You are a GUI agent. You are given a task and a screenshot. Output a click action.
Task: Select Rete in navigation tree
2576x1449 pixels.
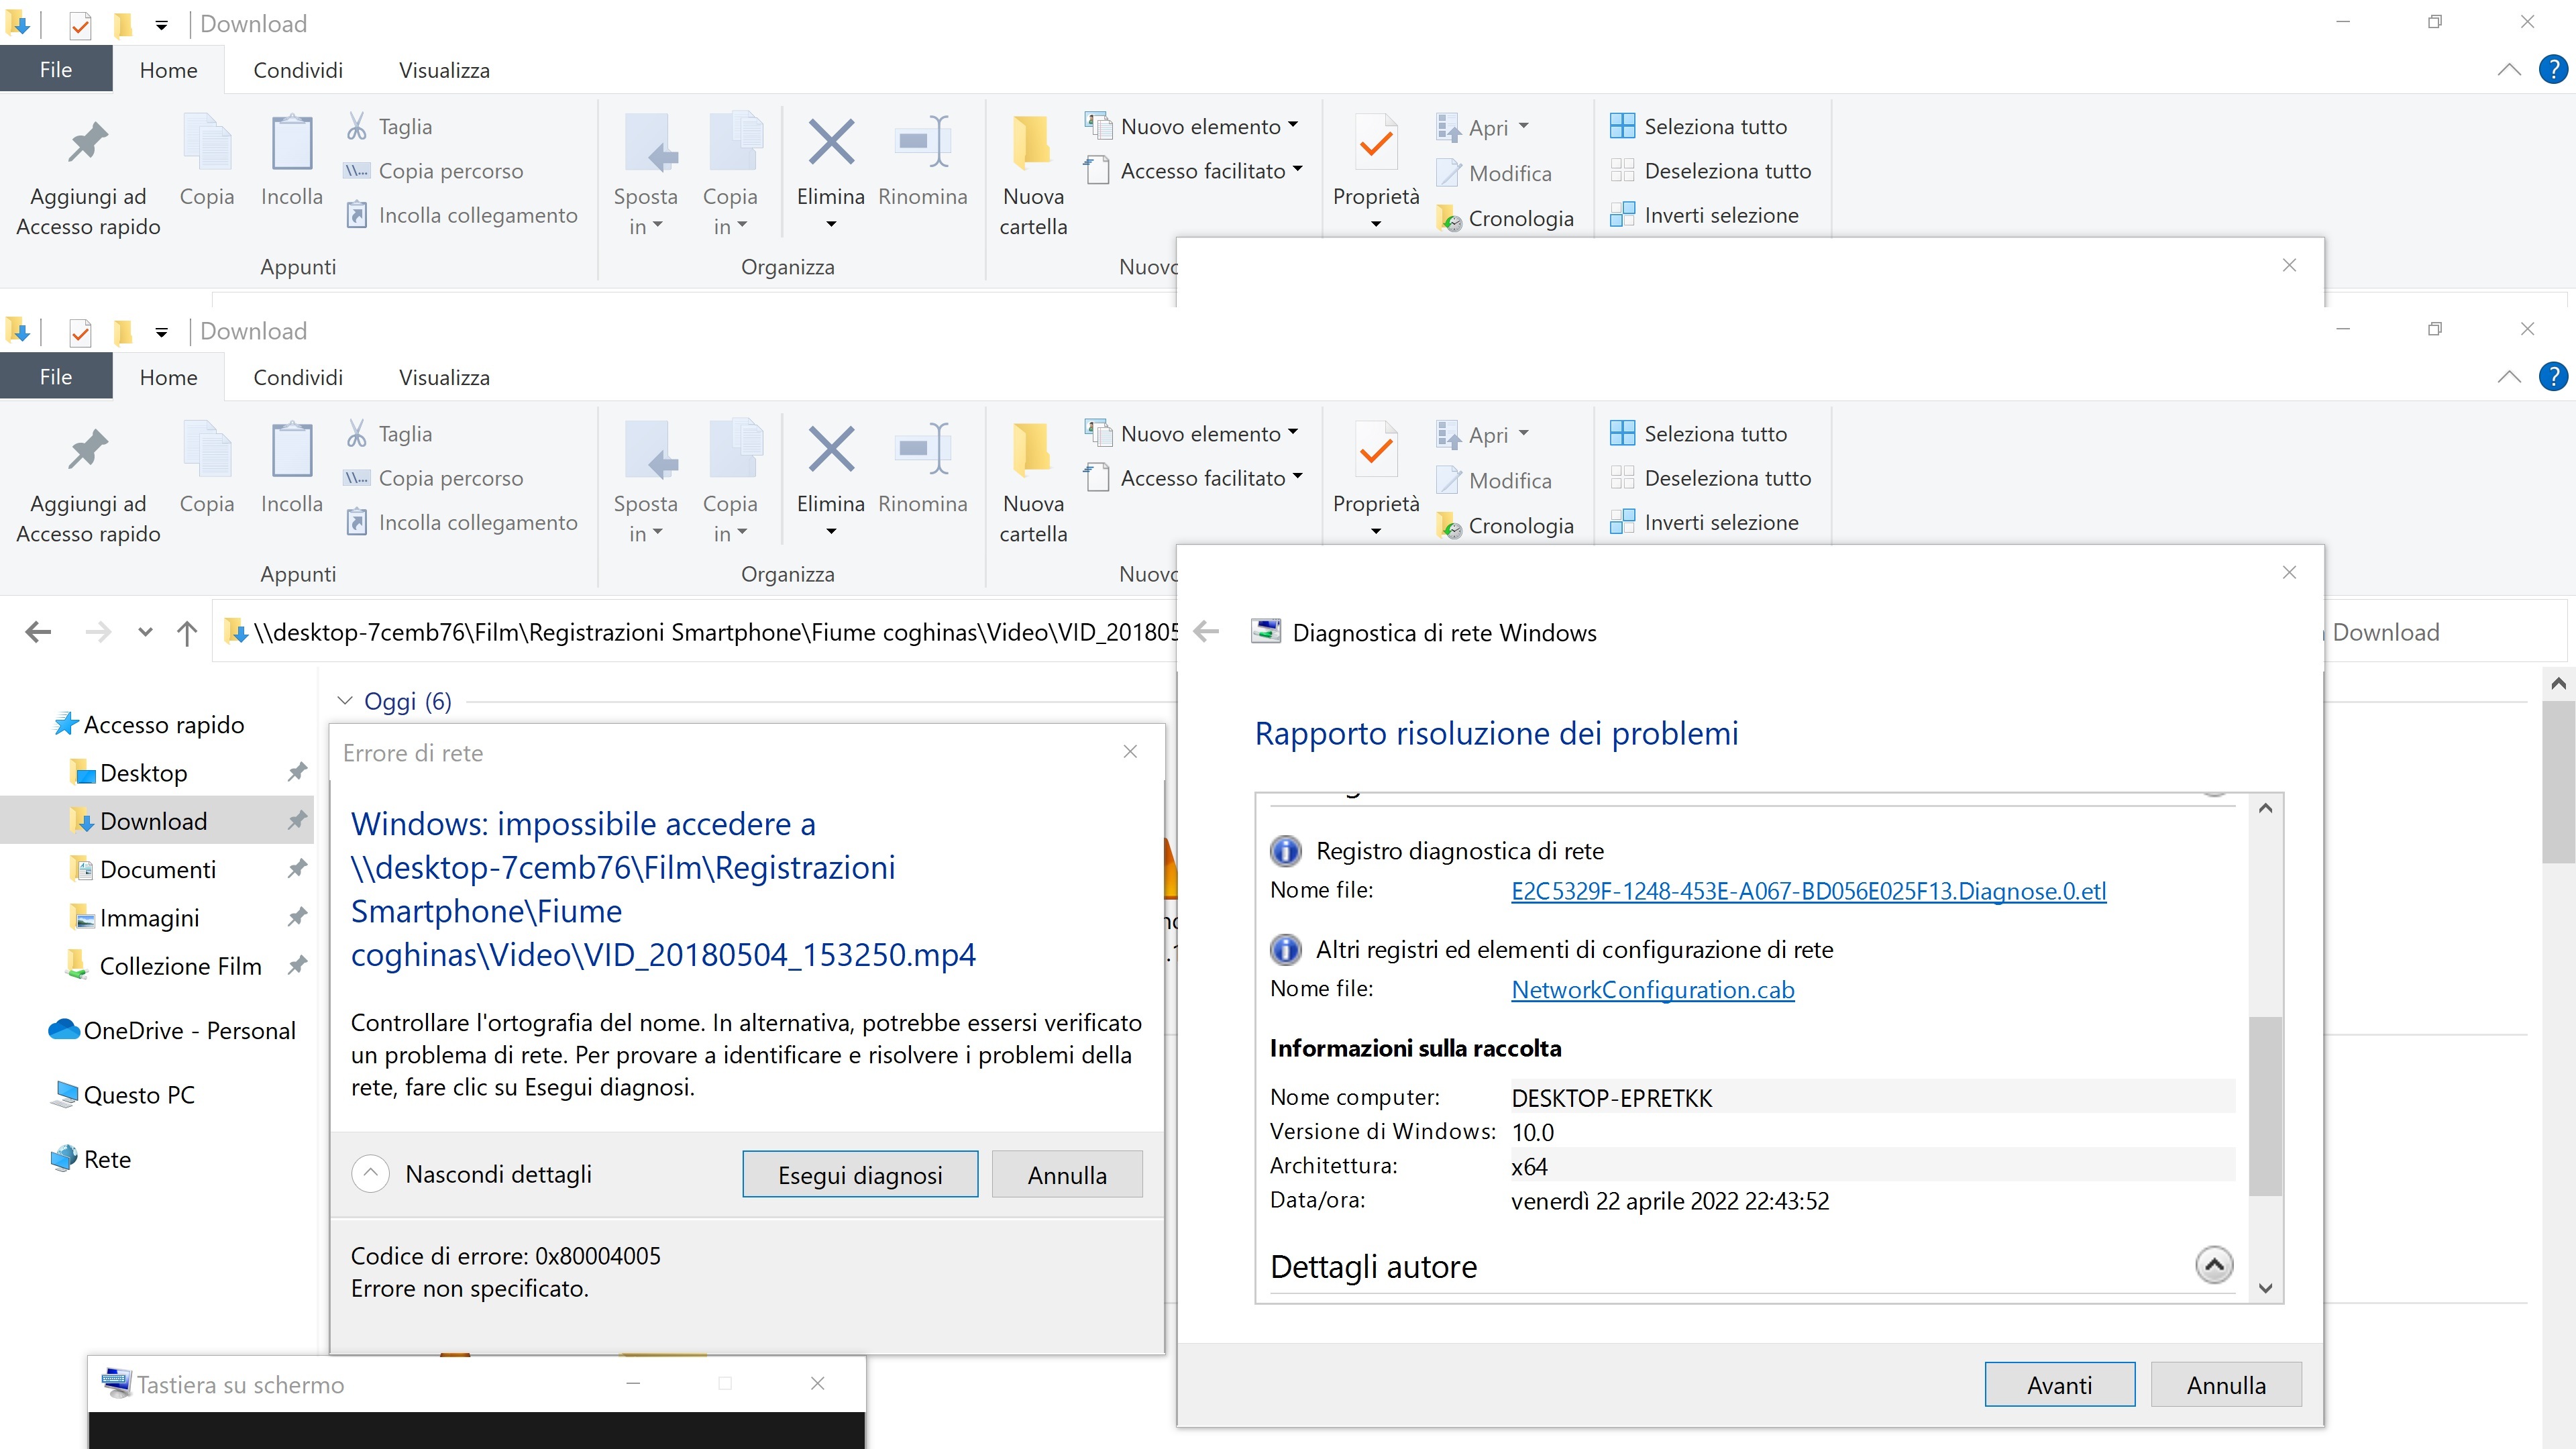pyautogui.click(x=91, y=1159)
